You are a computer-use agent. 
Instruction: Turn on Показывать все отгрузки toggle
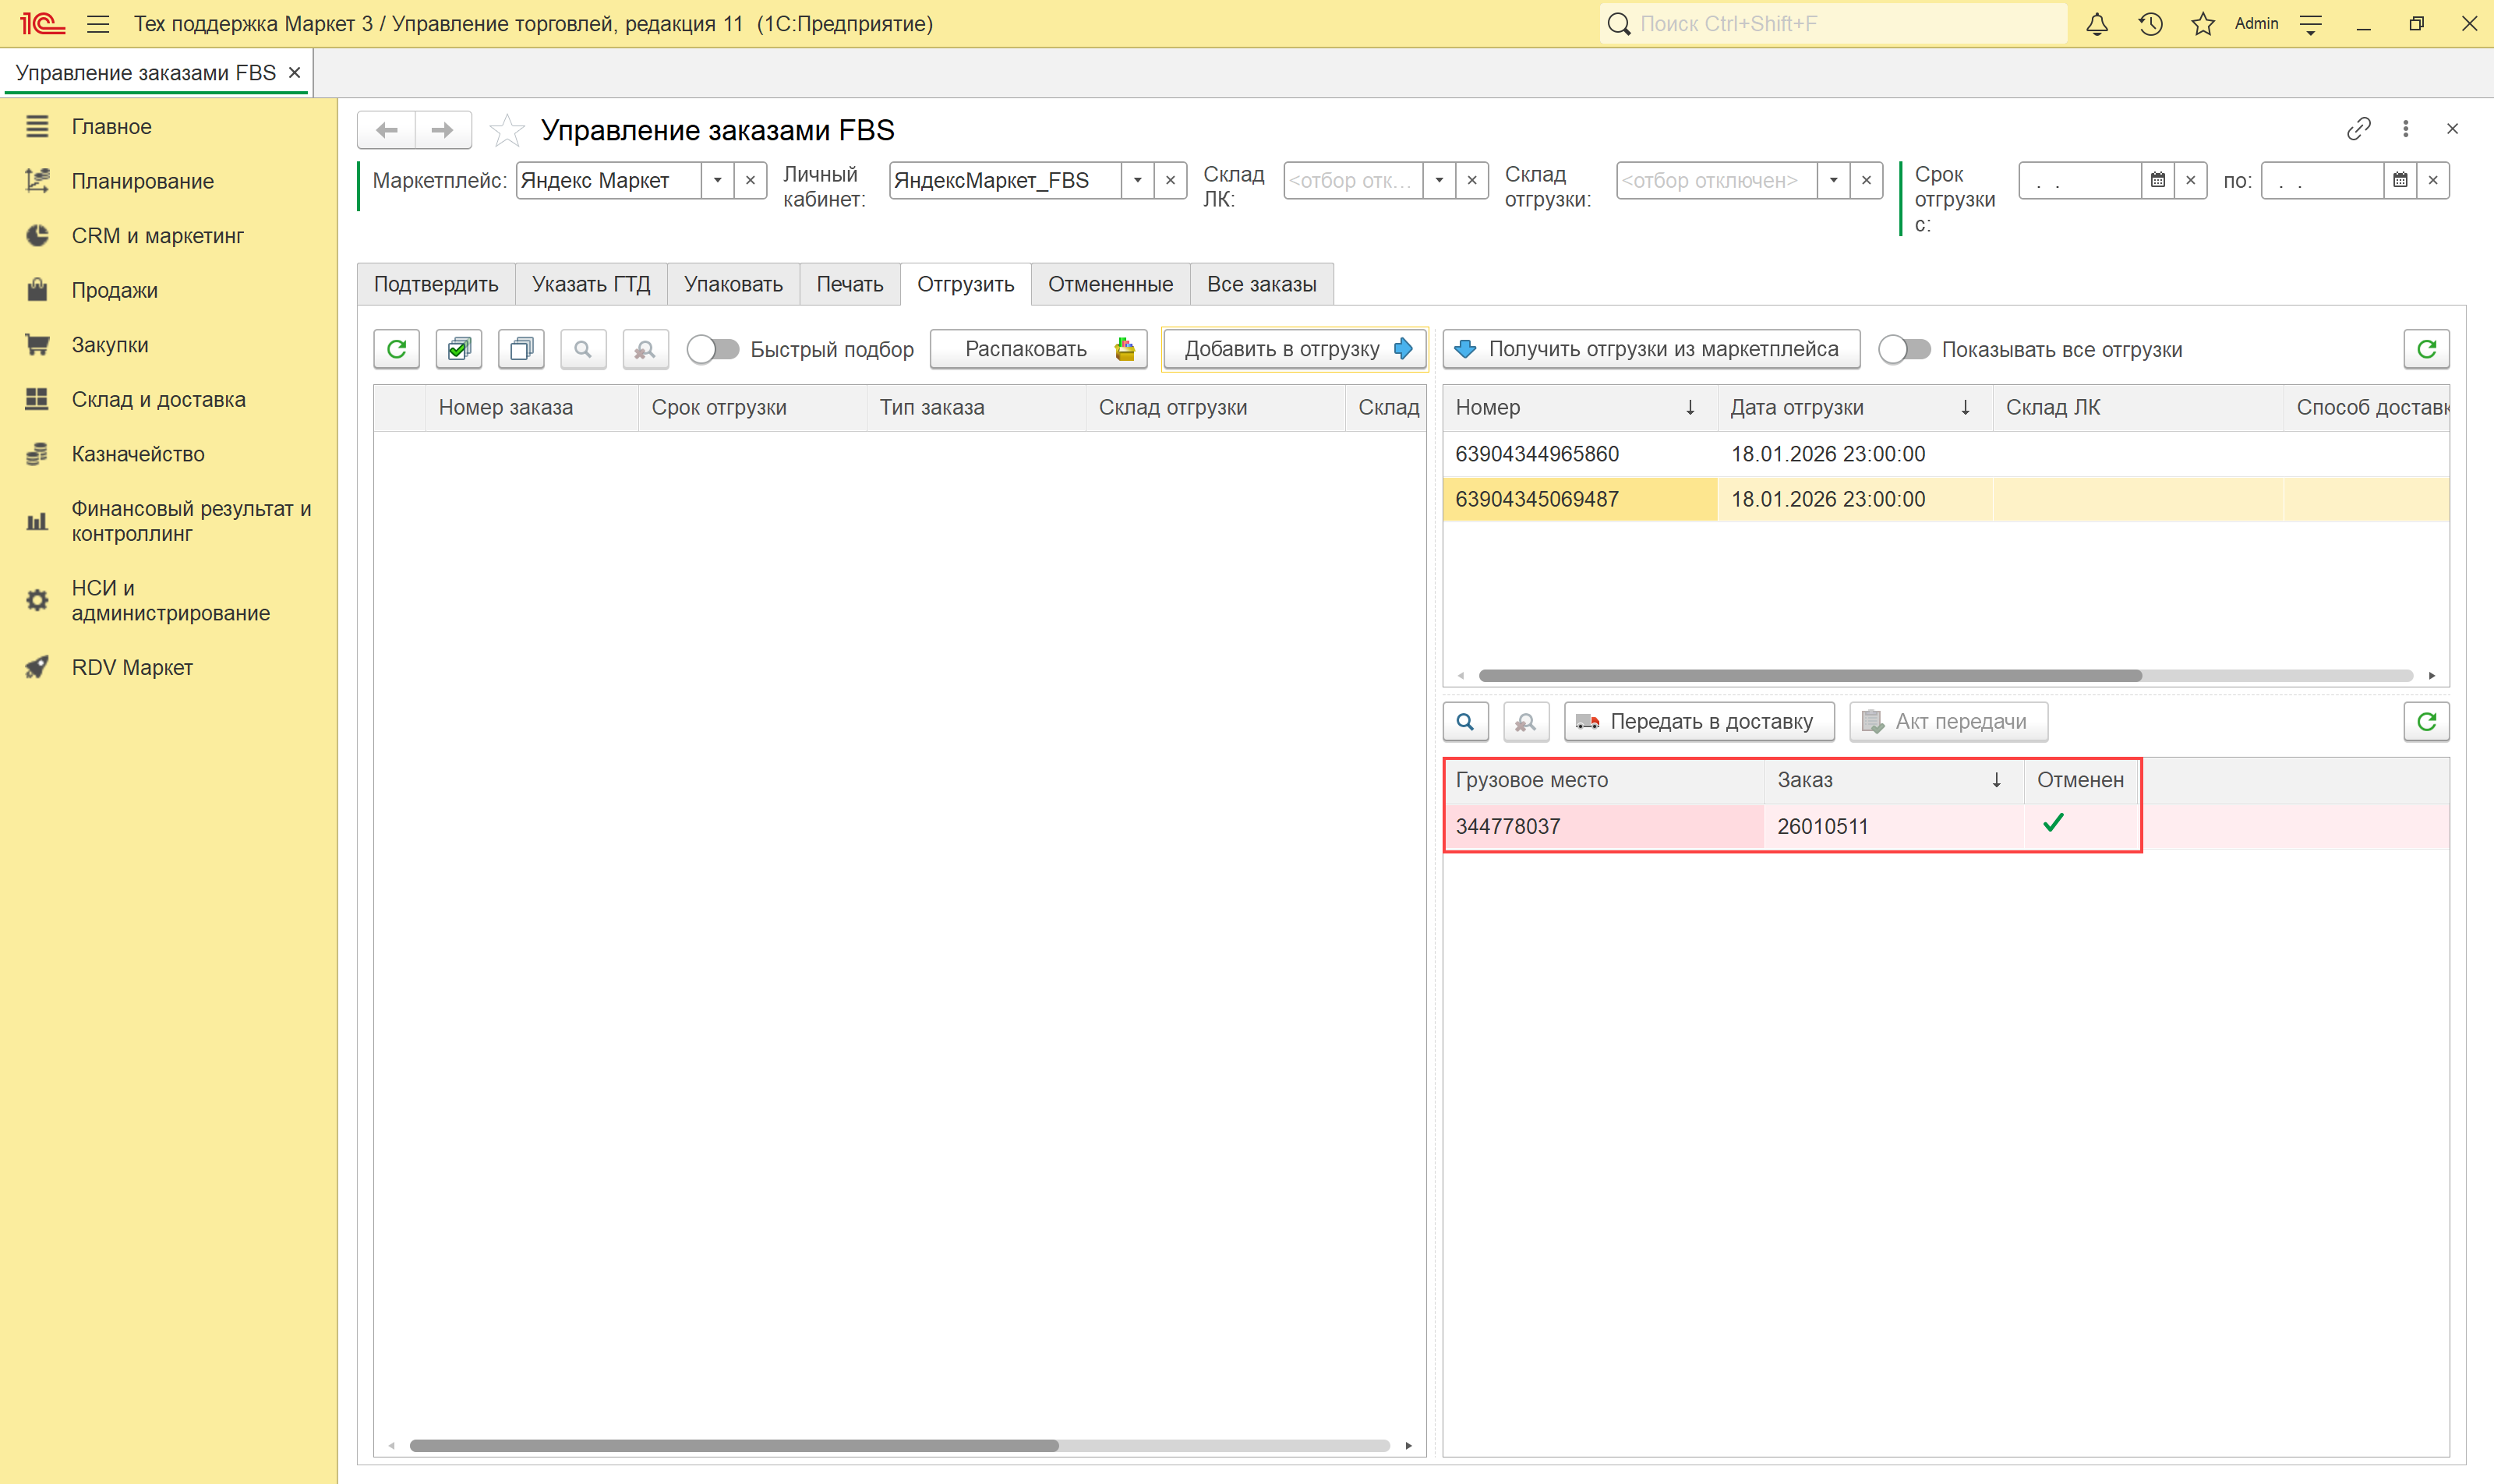1903,349
